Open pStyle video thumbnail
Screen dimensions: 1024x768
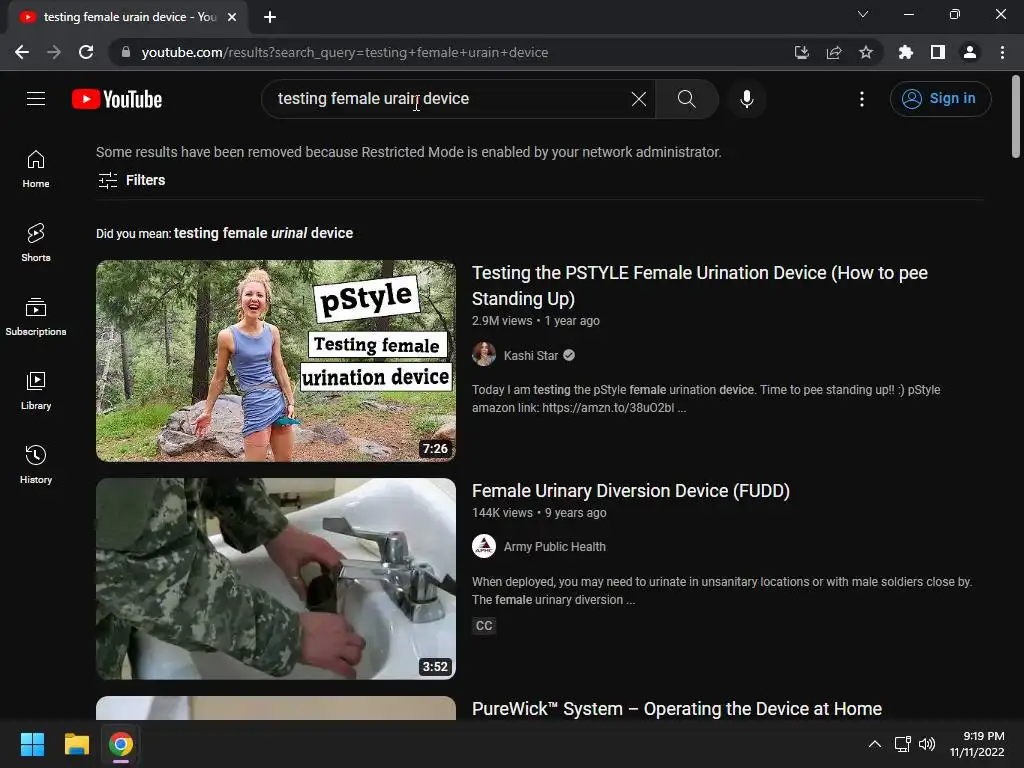click(x=276, y=360)
